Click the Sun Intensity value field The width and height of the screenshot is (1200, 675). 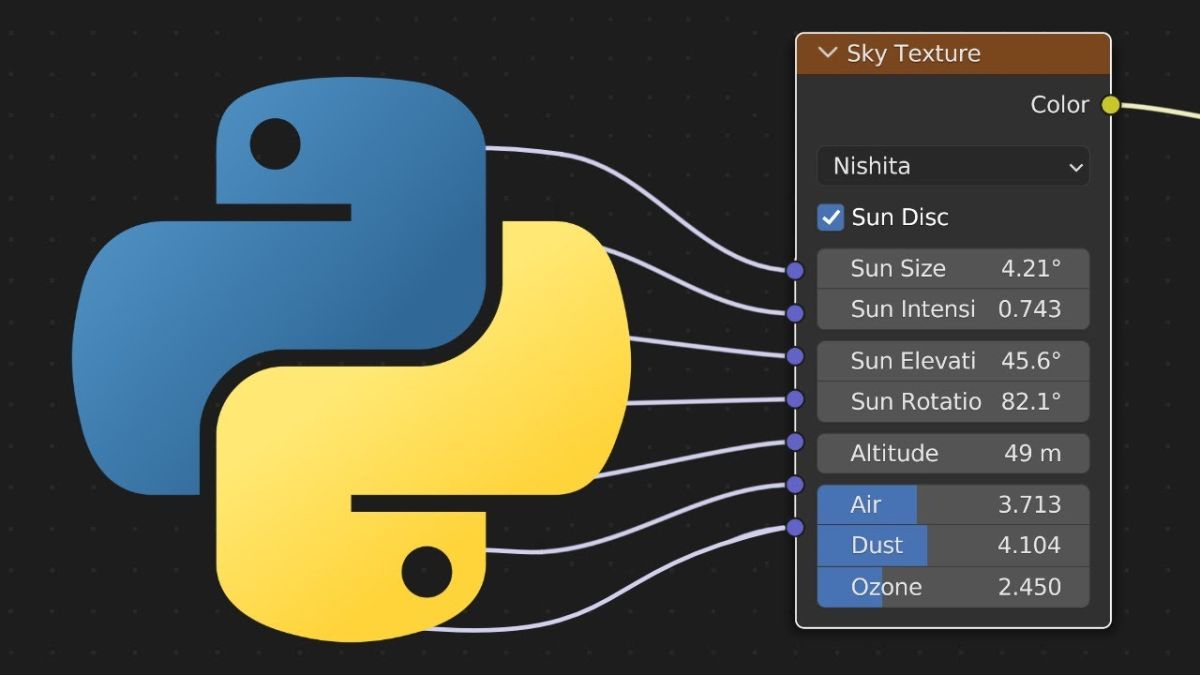coord(953,309)
